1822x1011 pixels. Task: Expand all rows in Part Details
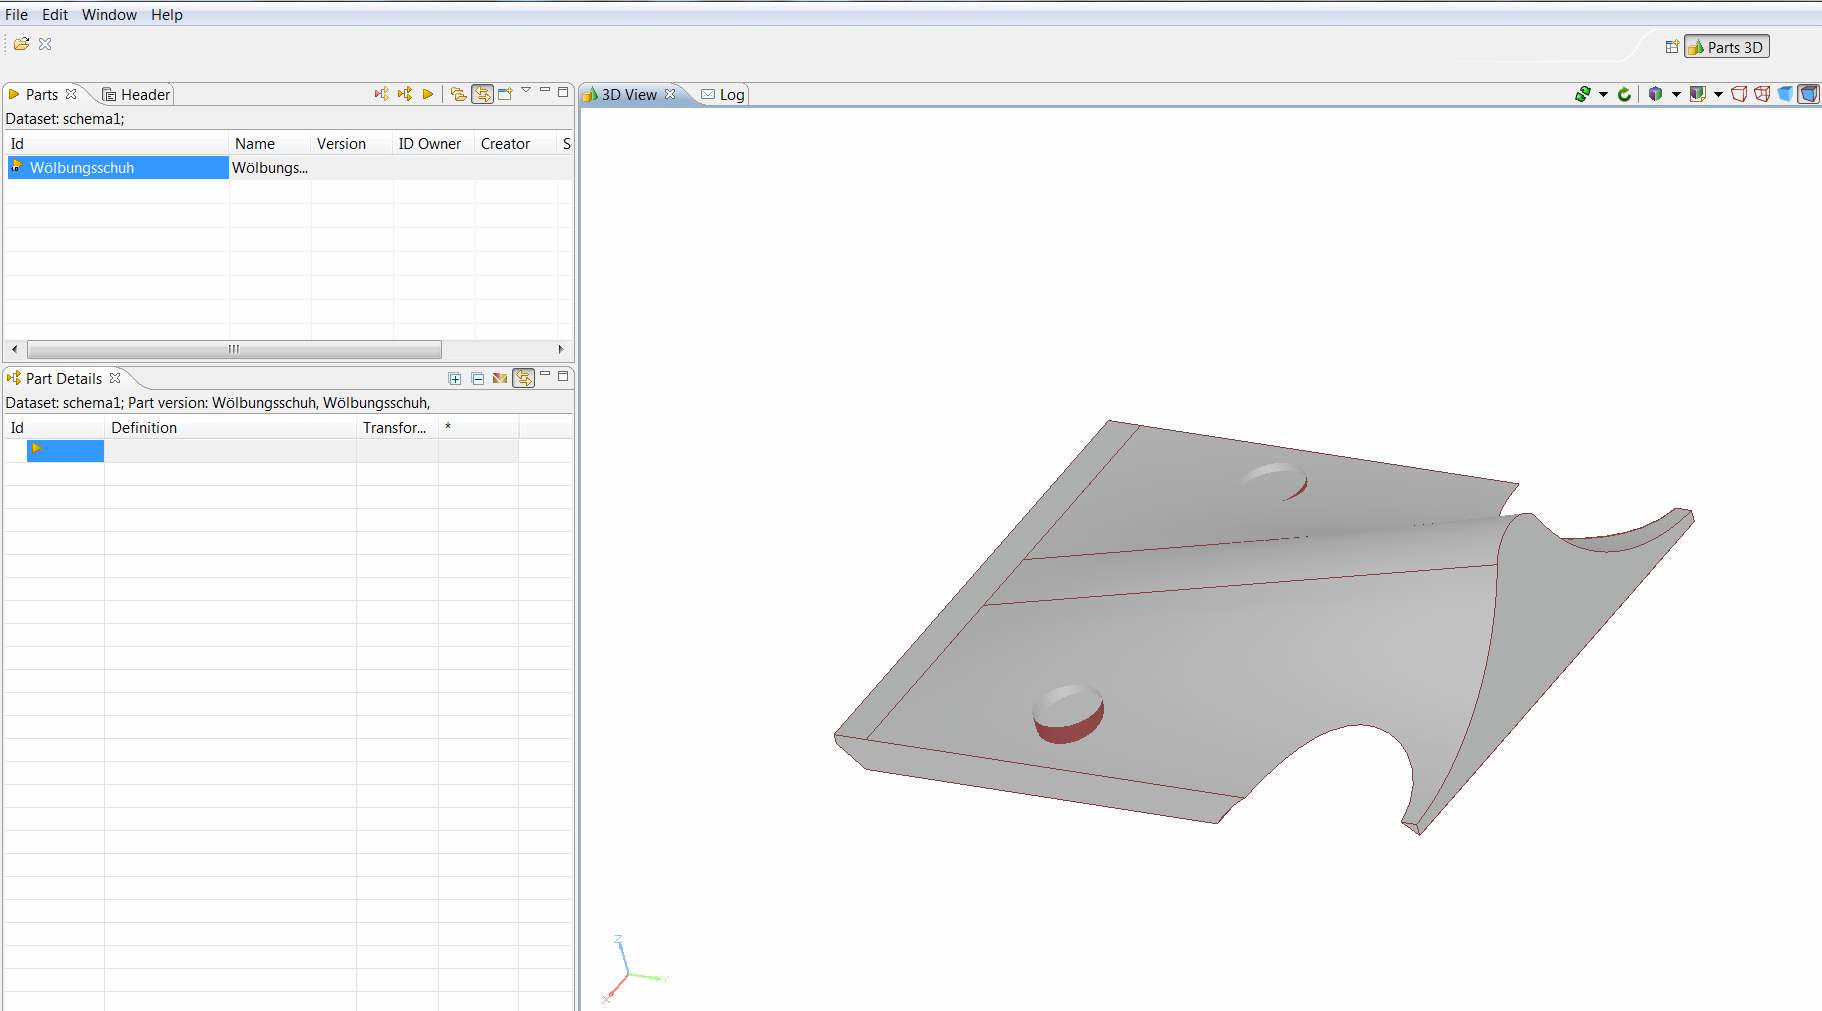click(455, 378)
